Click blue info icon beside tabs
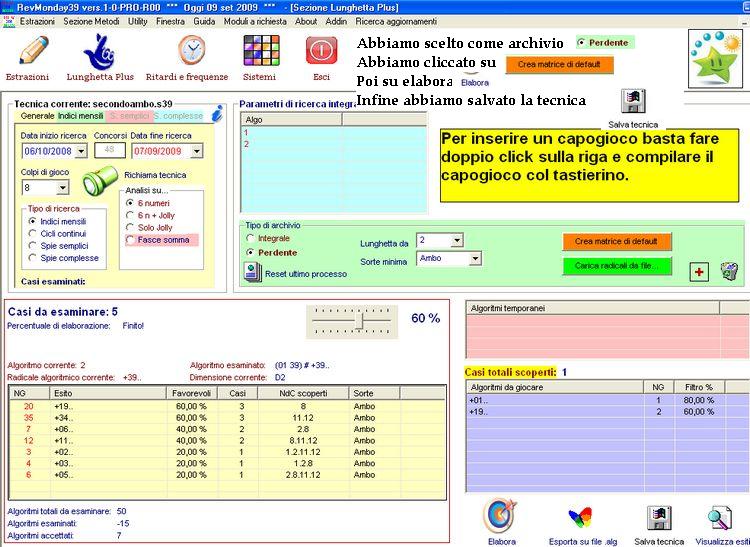The image size is (750, 547). click(218, 113)
